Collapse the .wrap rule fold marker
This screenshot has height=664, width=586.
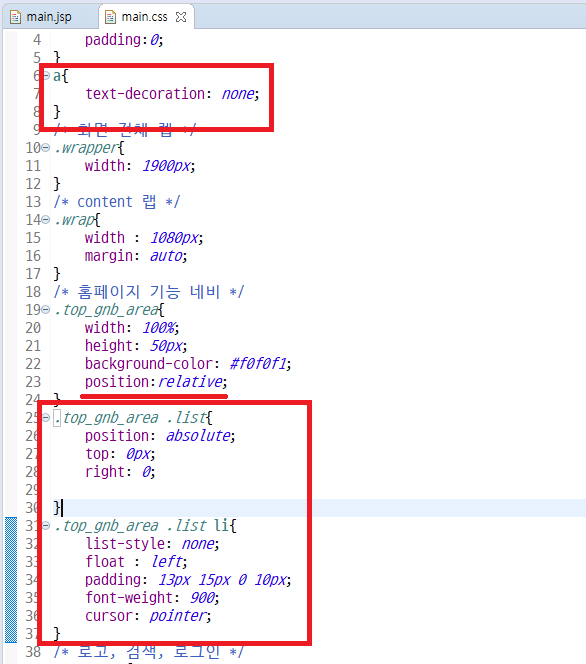[x=46, y=220]
